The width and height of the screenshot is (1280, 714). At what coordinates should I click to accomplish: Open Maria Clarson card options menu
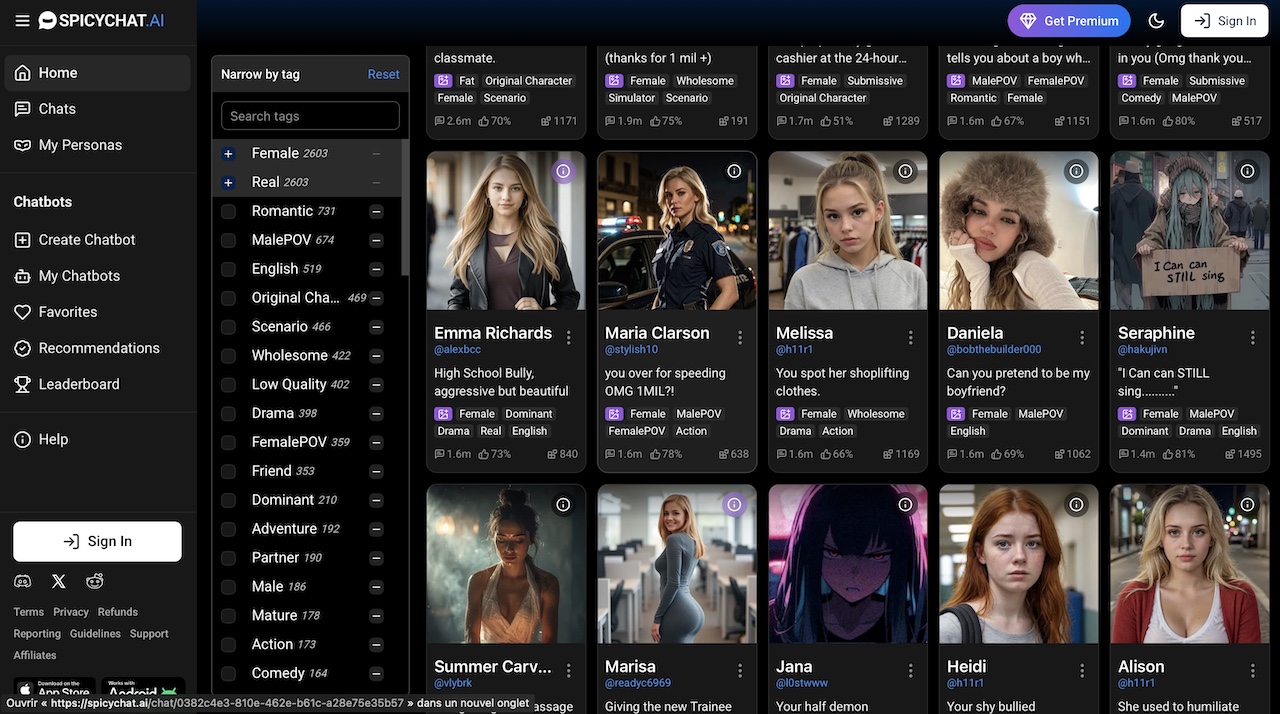click(x=740, y=338)
